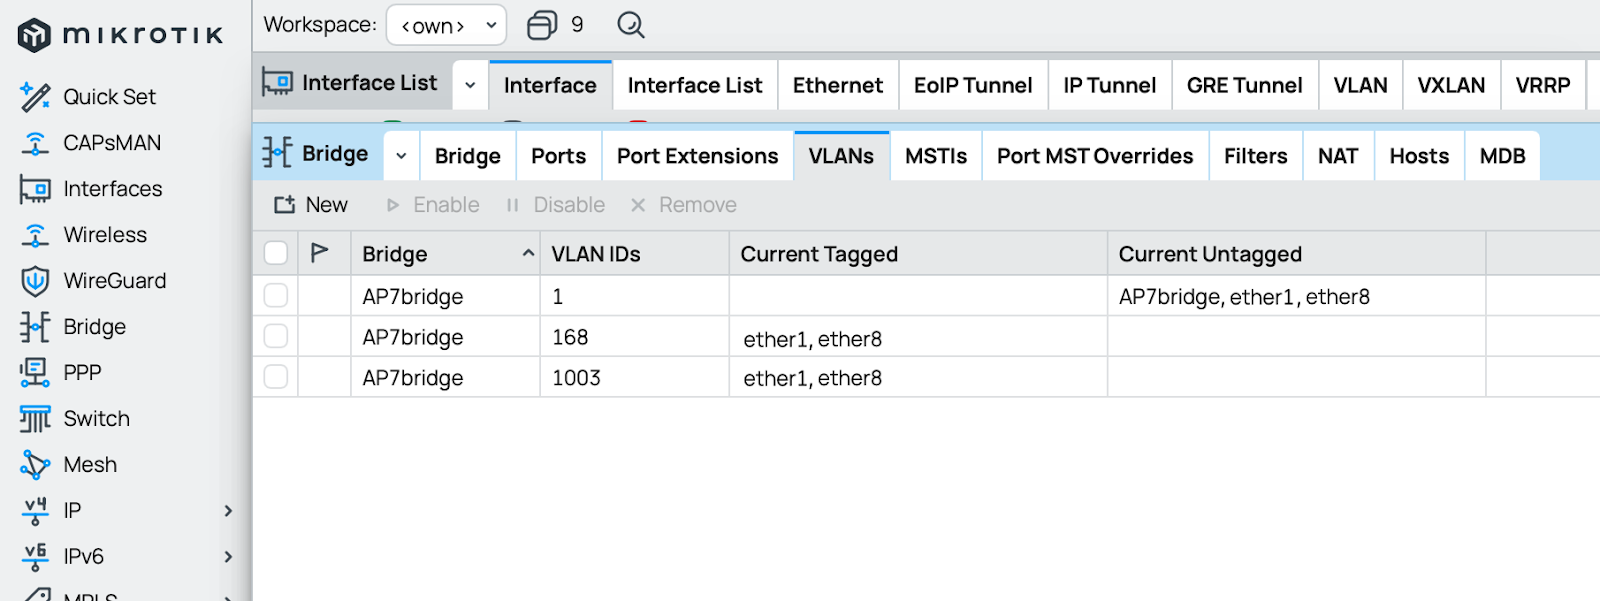Switch to Interface tab

coord(550,85)
